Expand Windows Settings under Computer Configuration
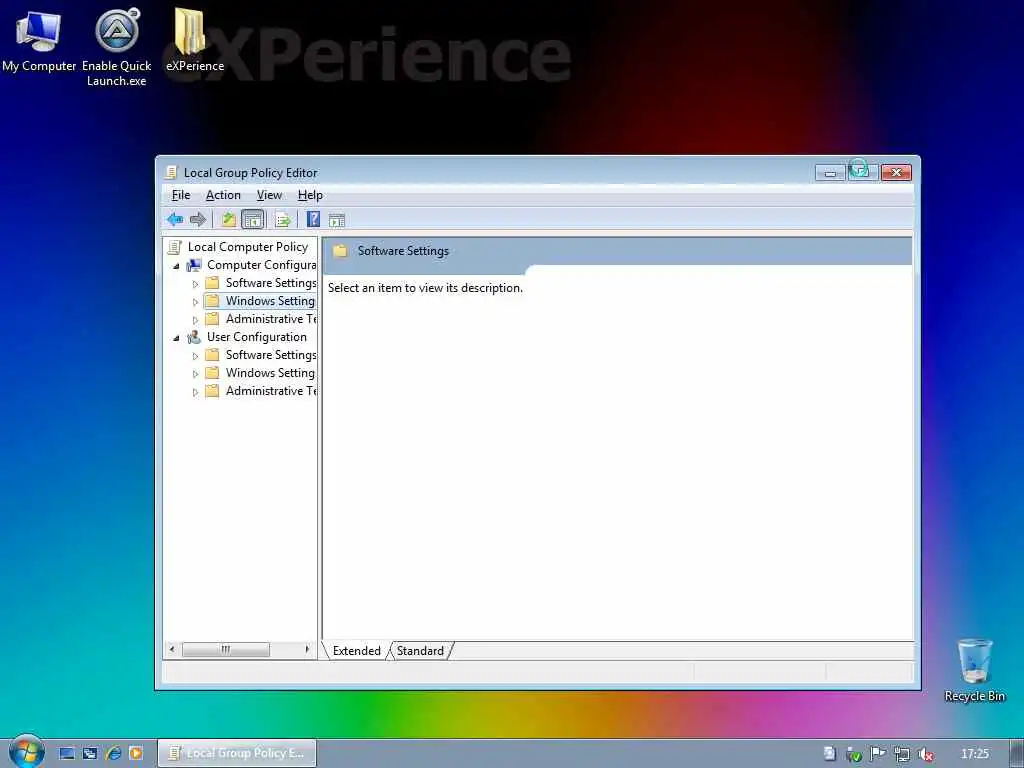This screenshot has width=1024, height=768. tap(195, 302)
